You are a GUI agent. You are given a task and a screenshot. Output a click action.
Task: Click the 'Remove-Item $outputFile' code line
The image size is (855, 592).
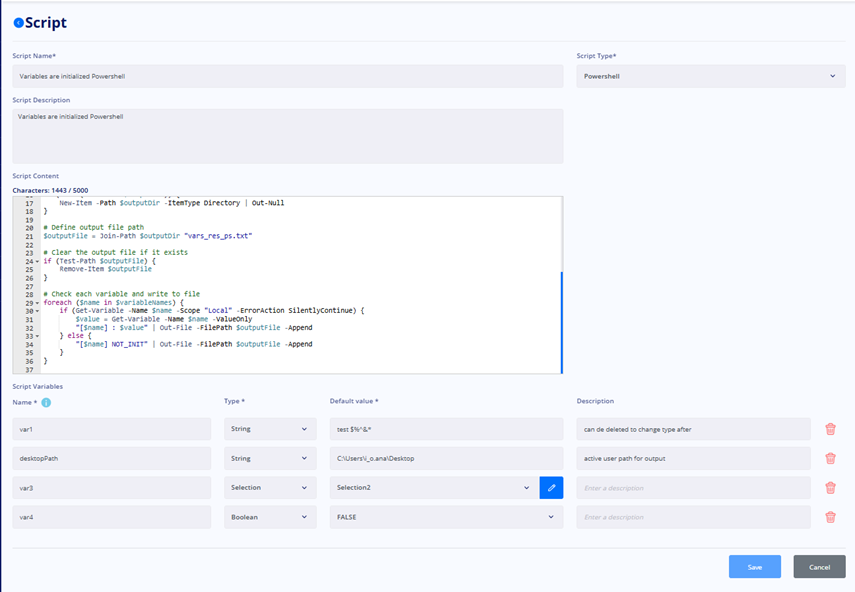point(106,269)
